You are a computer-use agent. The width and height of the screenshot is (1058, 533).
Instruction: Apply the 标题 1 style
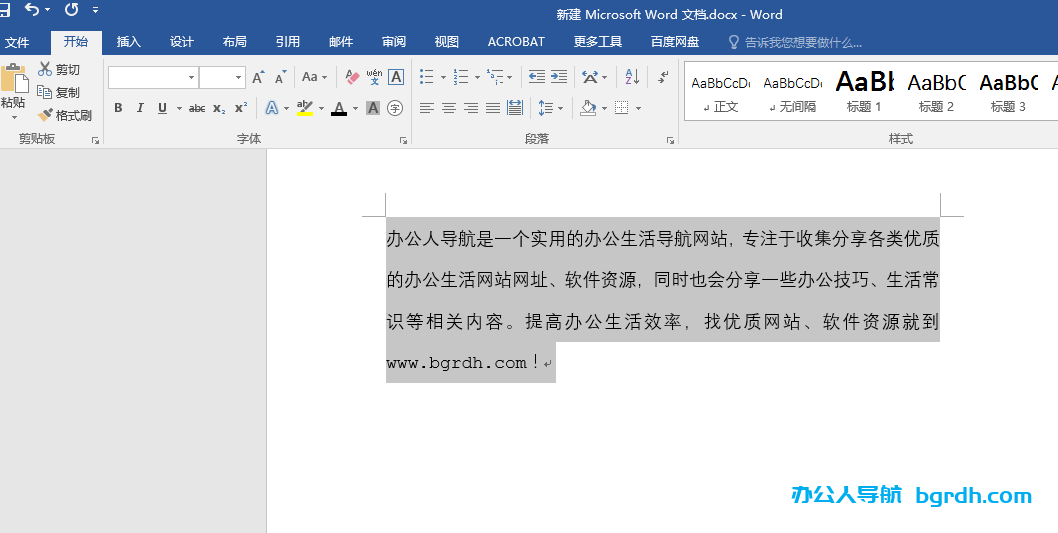[864, 92]
